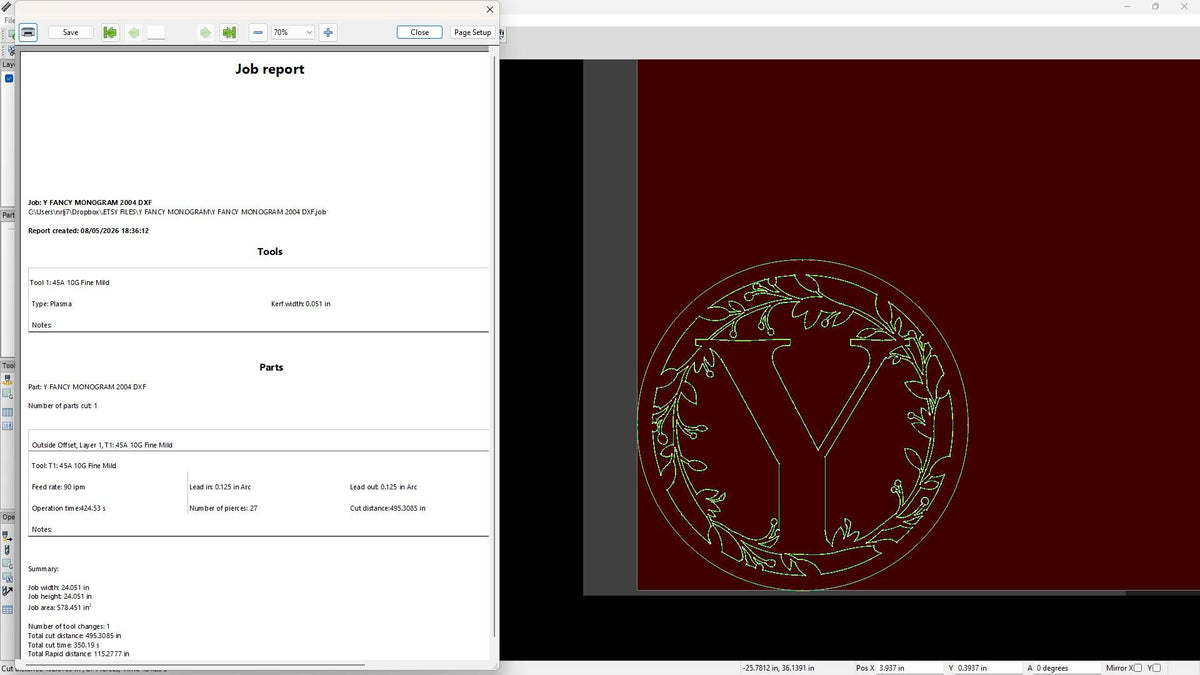Image resolution: width=1200 pixels, height=675 pixels.
Task: Click 'Total Rapid distance: 115.2777 in' line
Action: click(x=78, y=654)
